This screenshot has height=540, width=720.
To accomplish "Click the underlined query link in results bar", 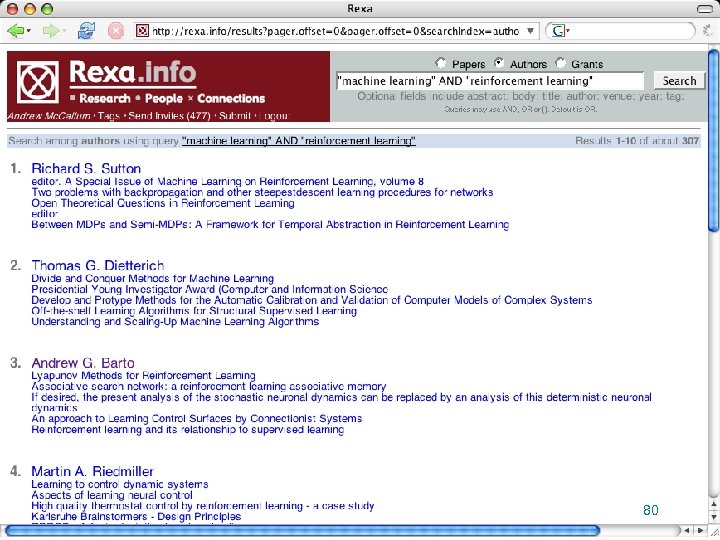I will click(x=298, y=141).
